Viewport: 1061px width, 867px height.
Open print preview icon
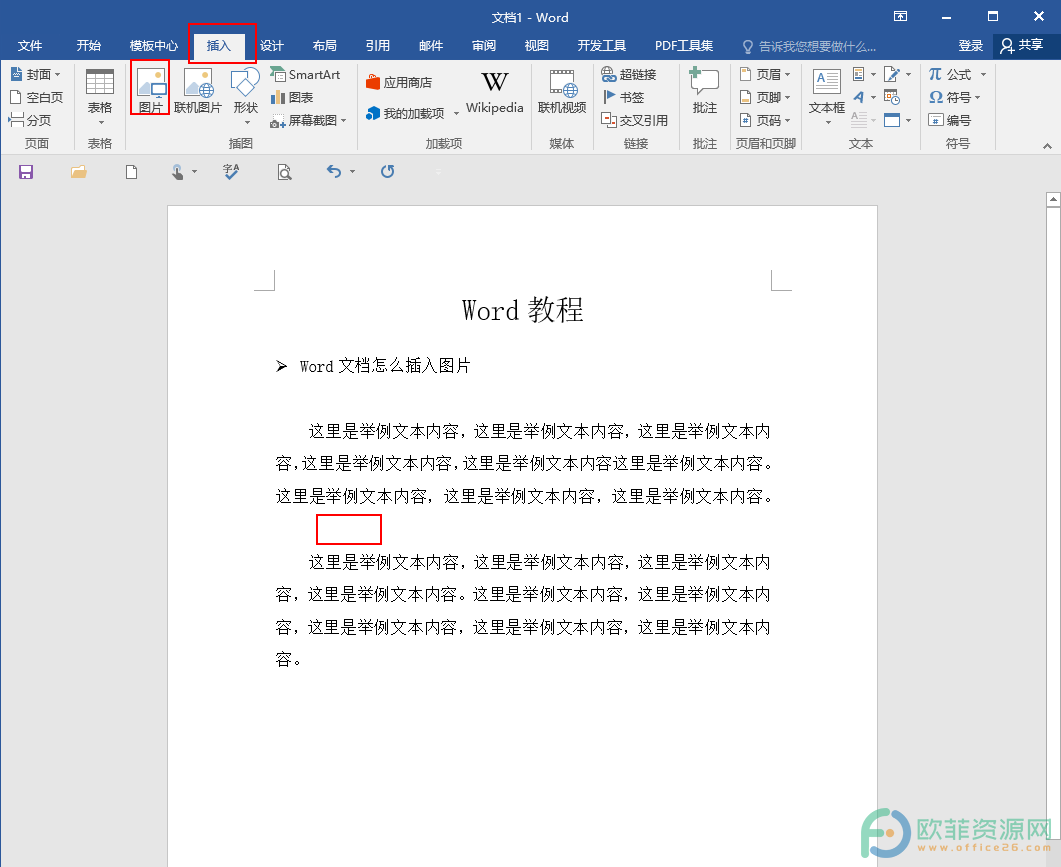(284, 172)
